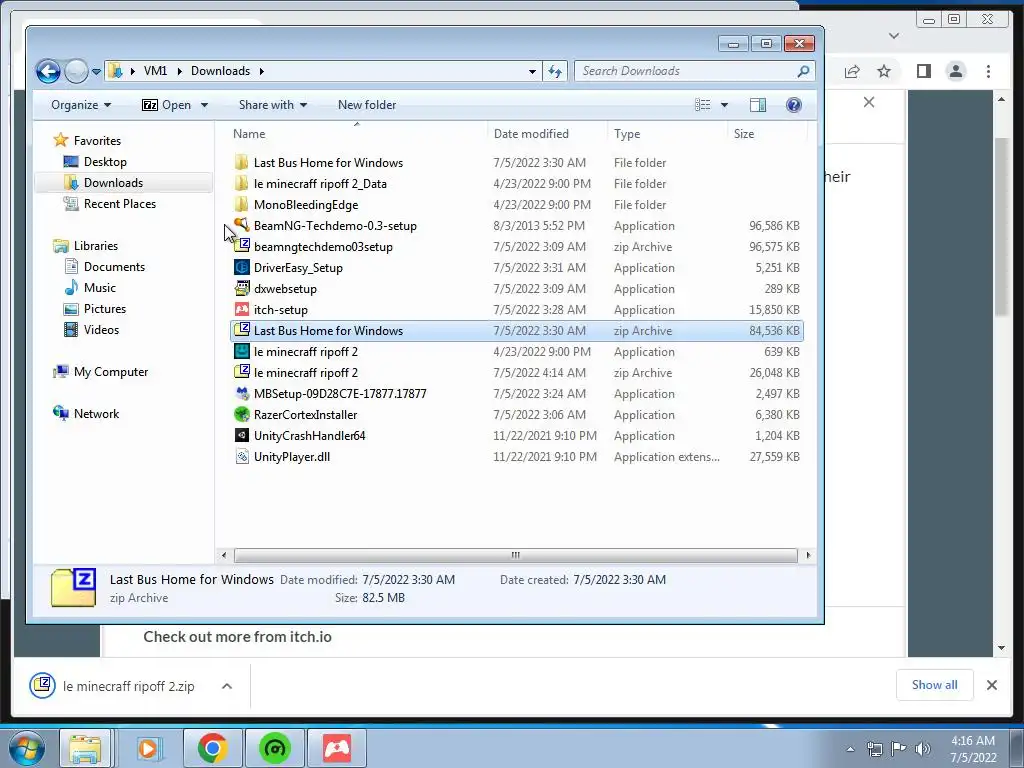Sort by the Name column header

click(356, 134)
